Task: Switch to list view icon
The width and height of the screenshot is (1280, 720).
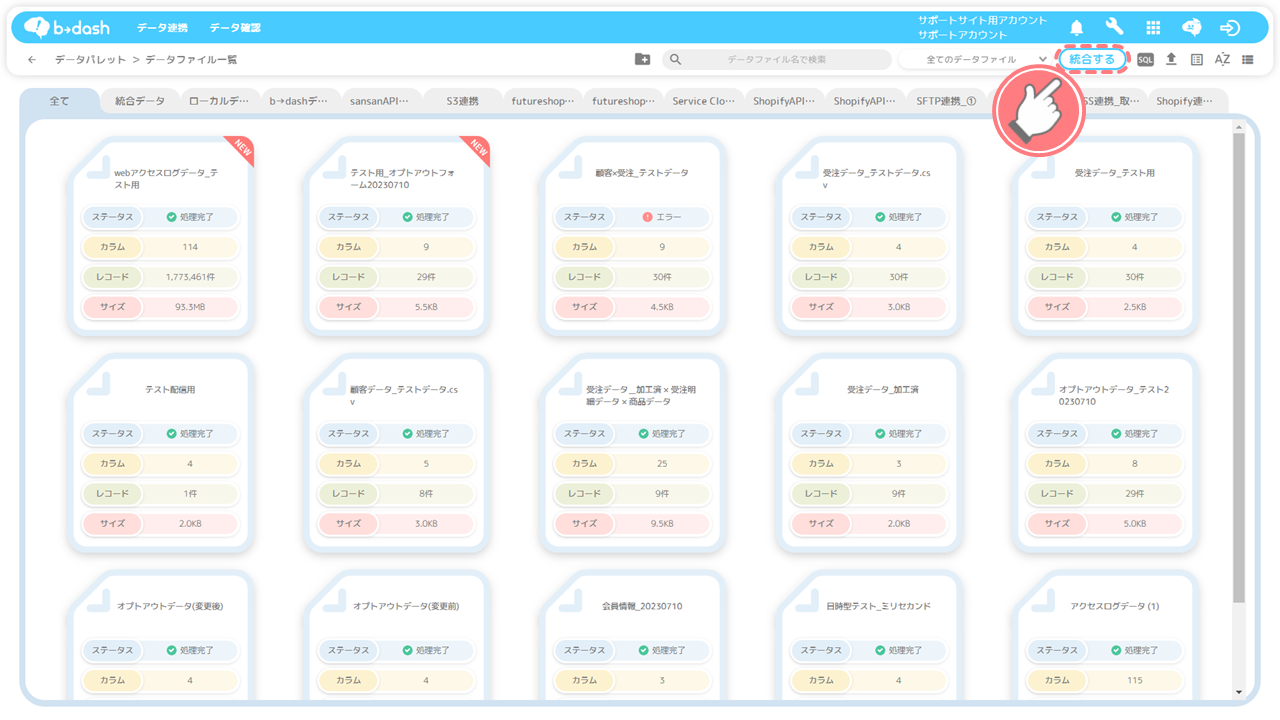Action: (1248, 60)
